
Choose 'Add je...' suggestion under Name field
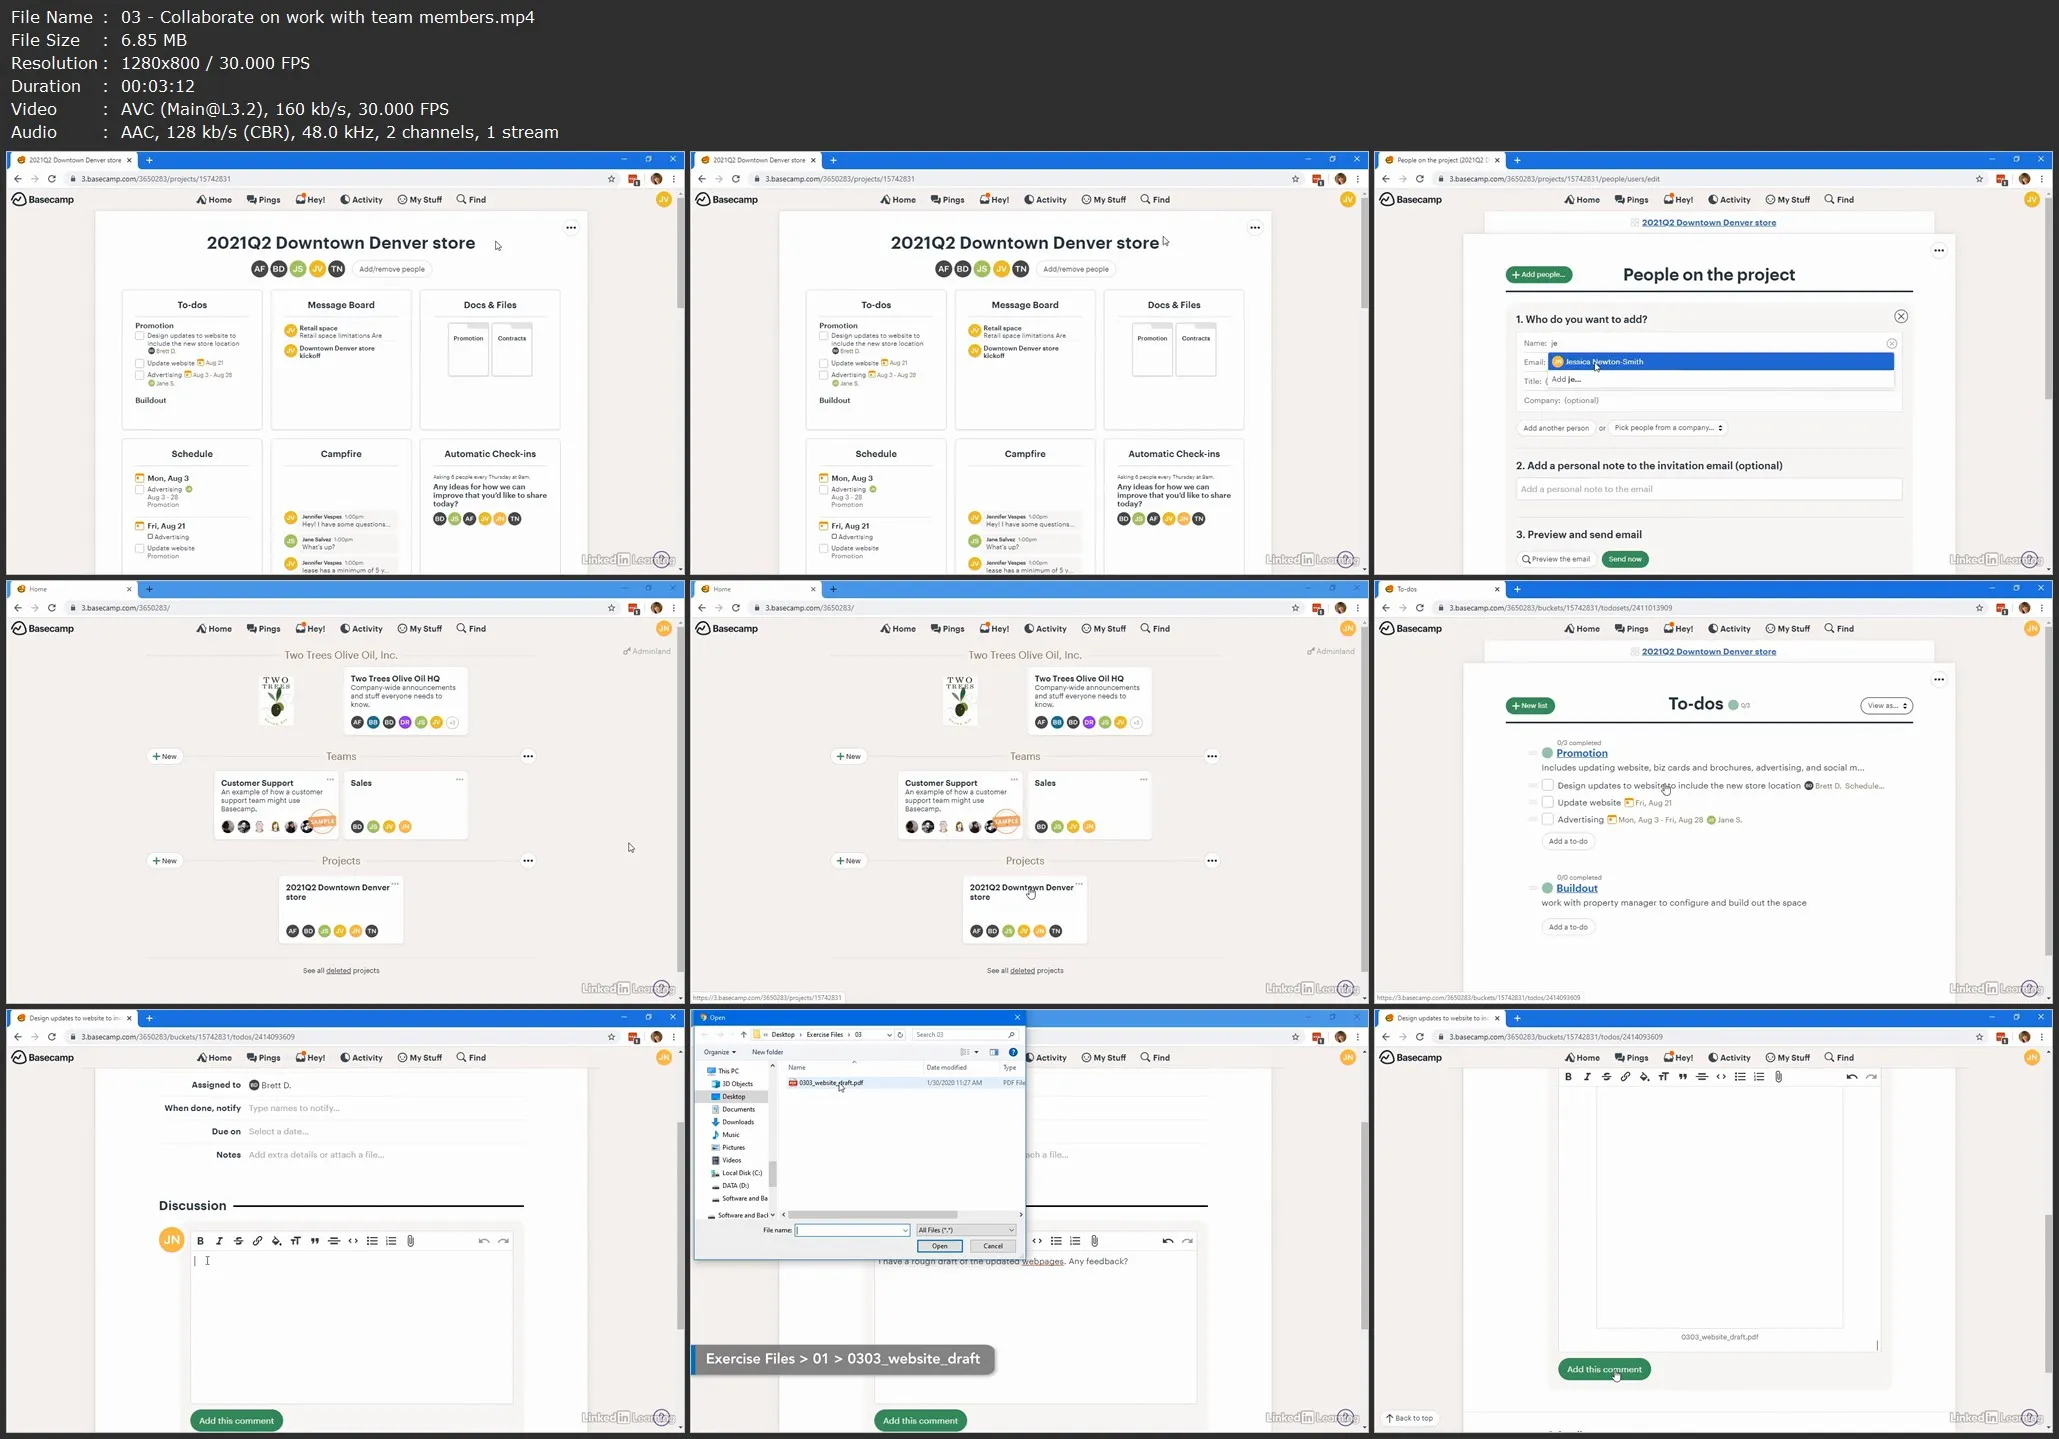(1720, 380)
